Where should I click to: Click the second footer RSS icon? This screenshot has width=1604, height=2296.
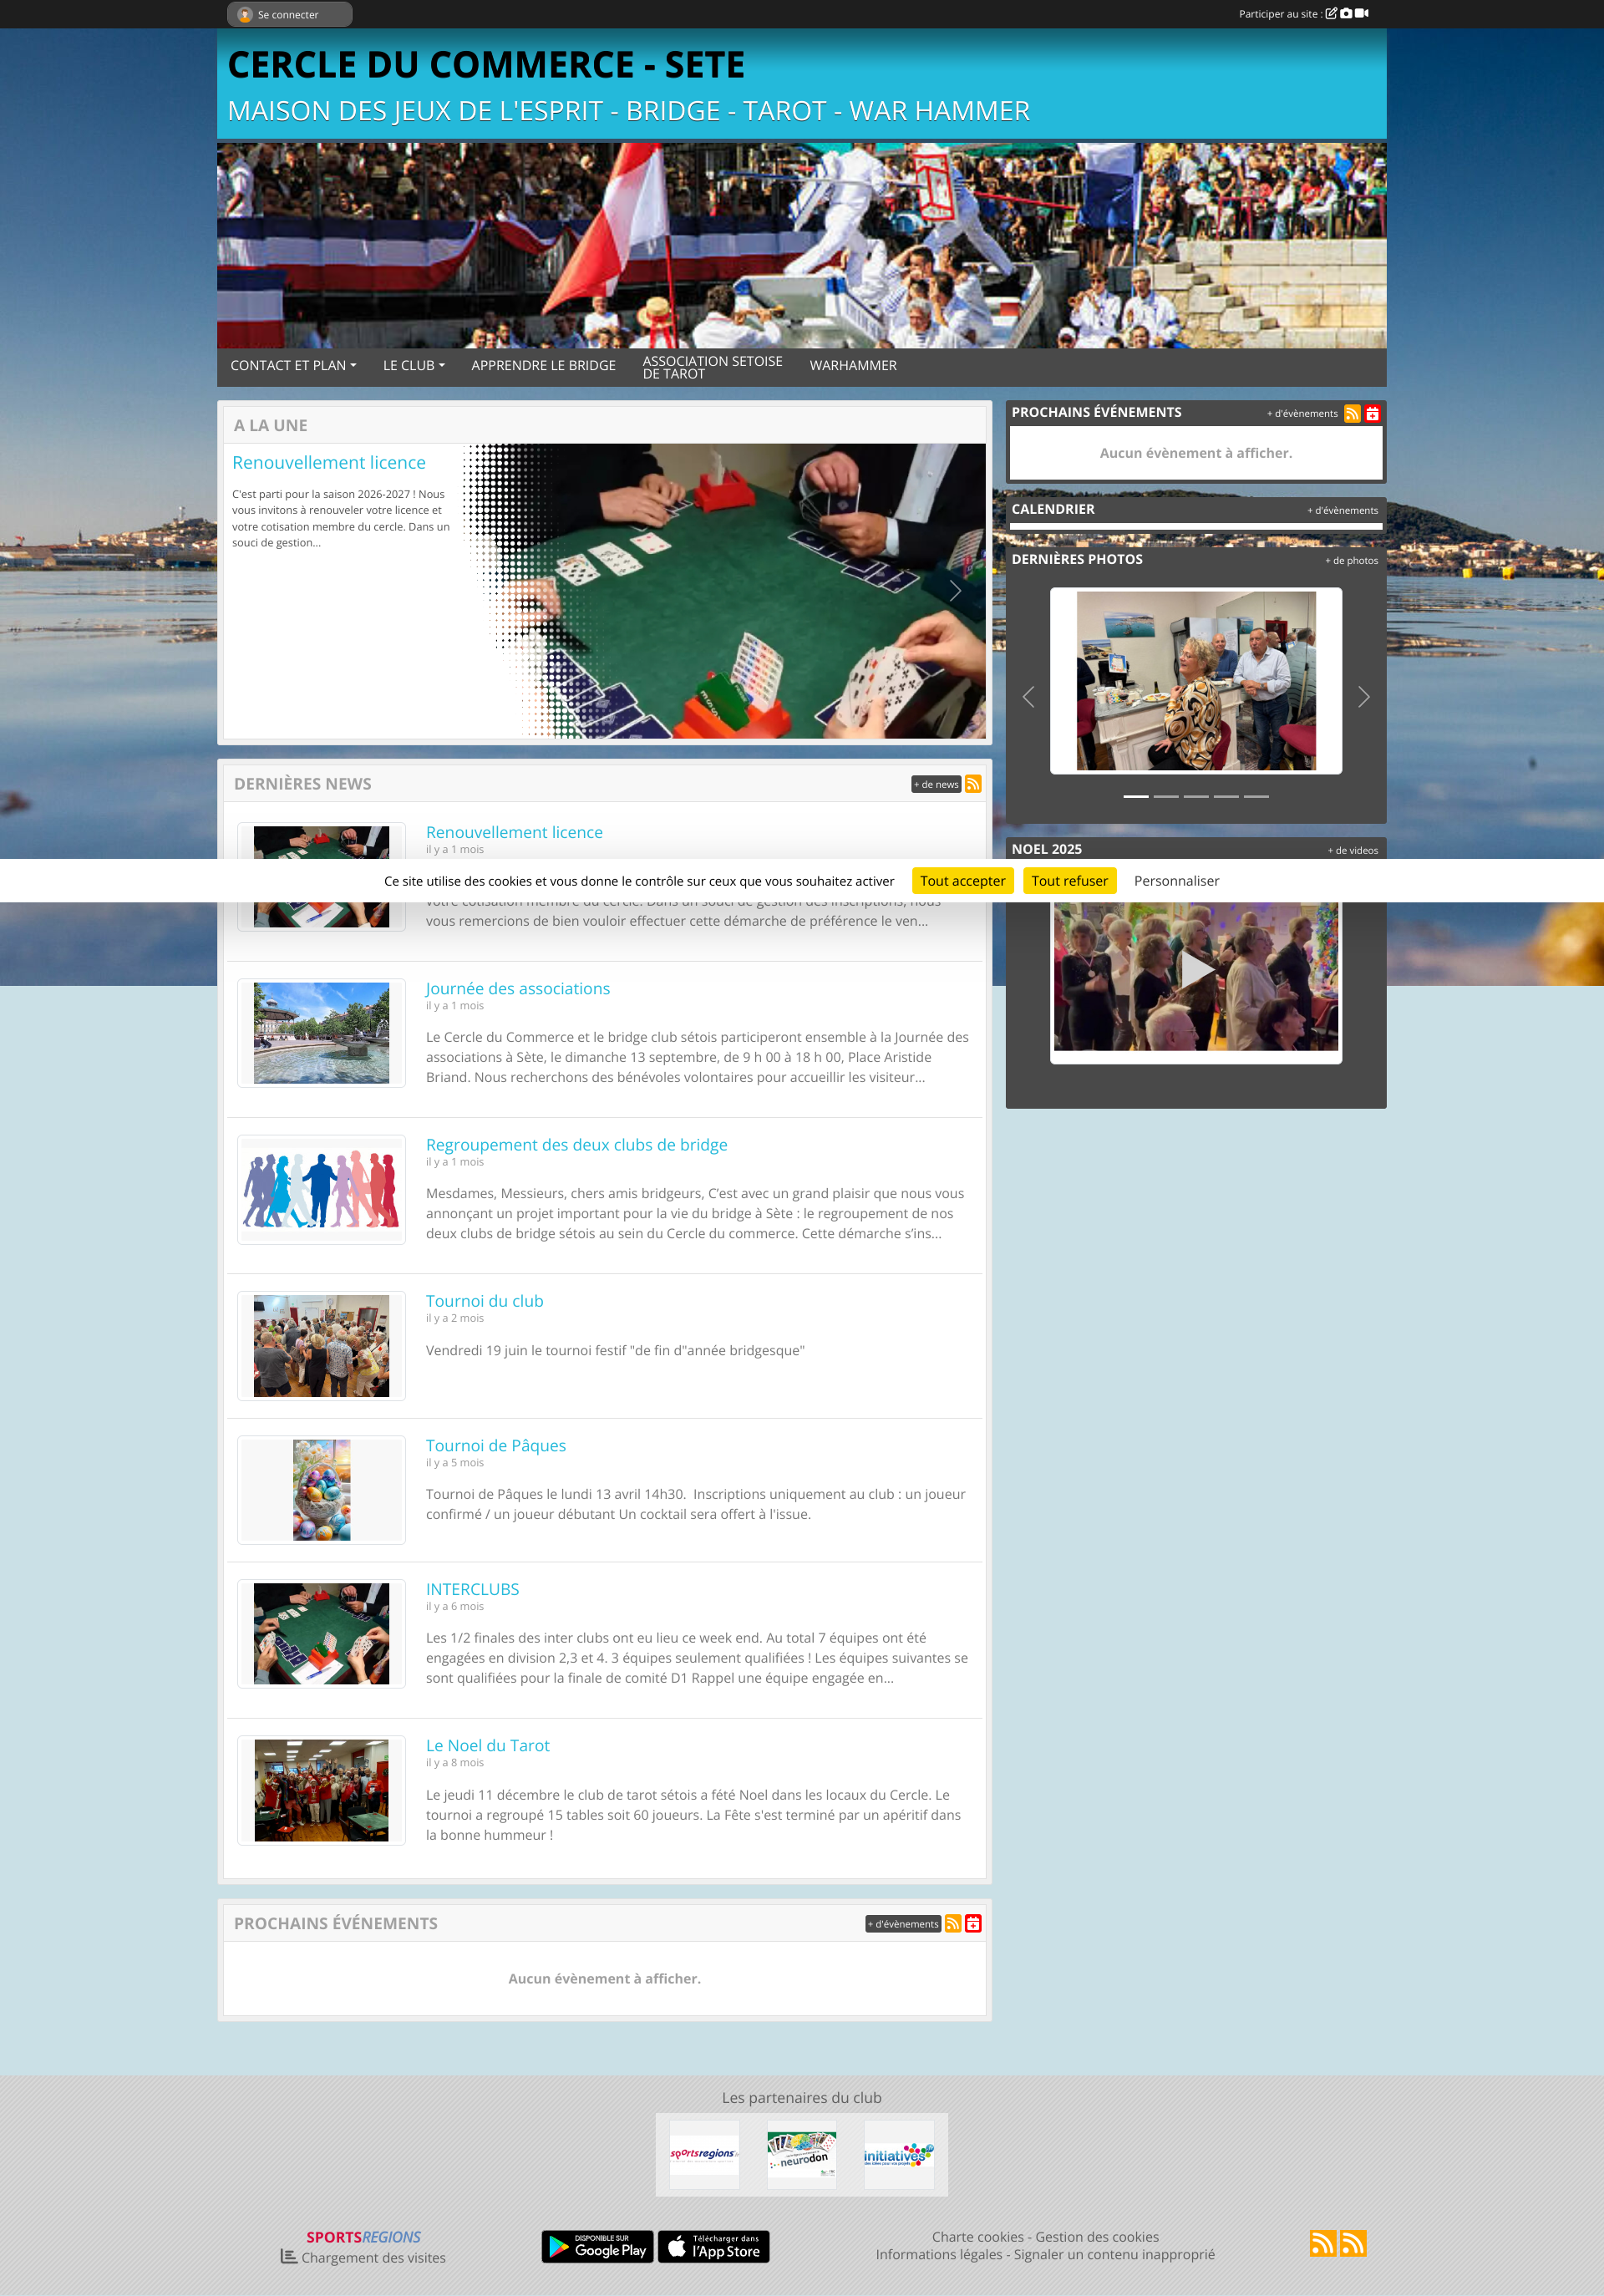(x=1353, y=2243)
